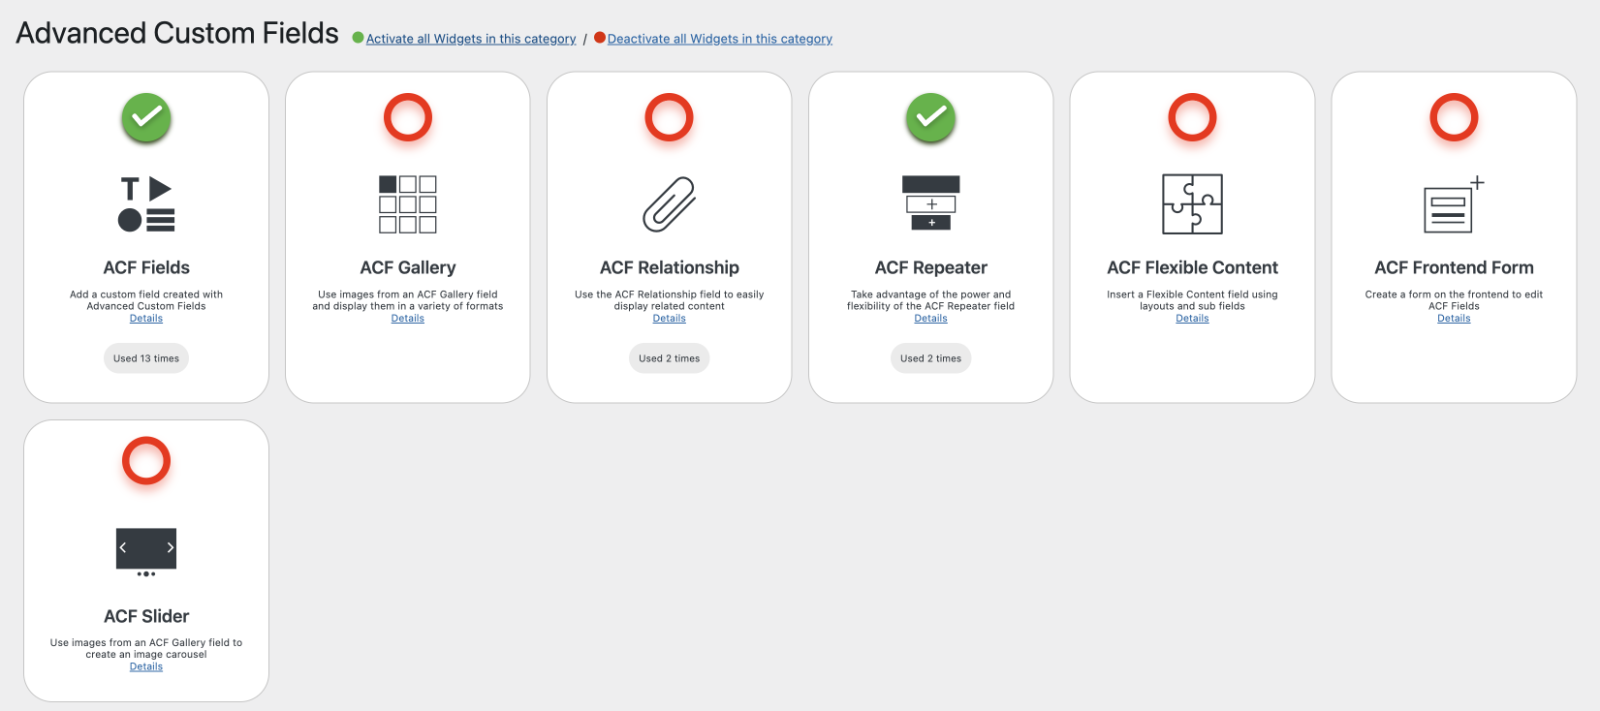Turn on the ACF Flexible Content widget

[1192, 118]
